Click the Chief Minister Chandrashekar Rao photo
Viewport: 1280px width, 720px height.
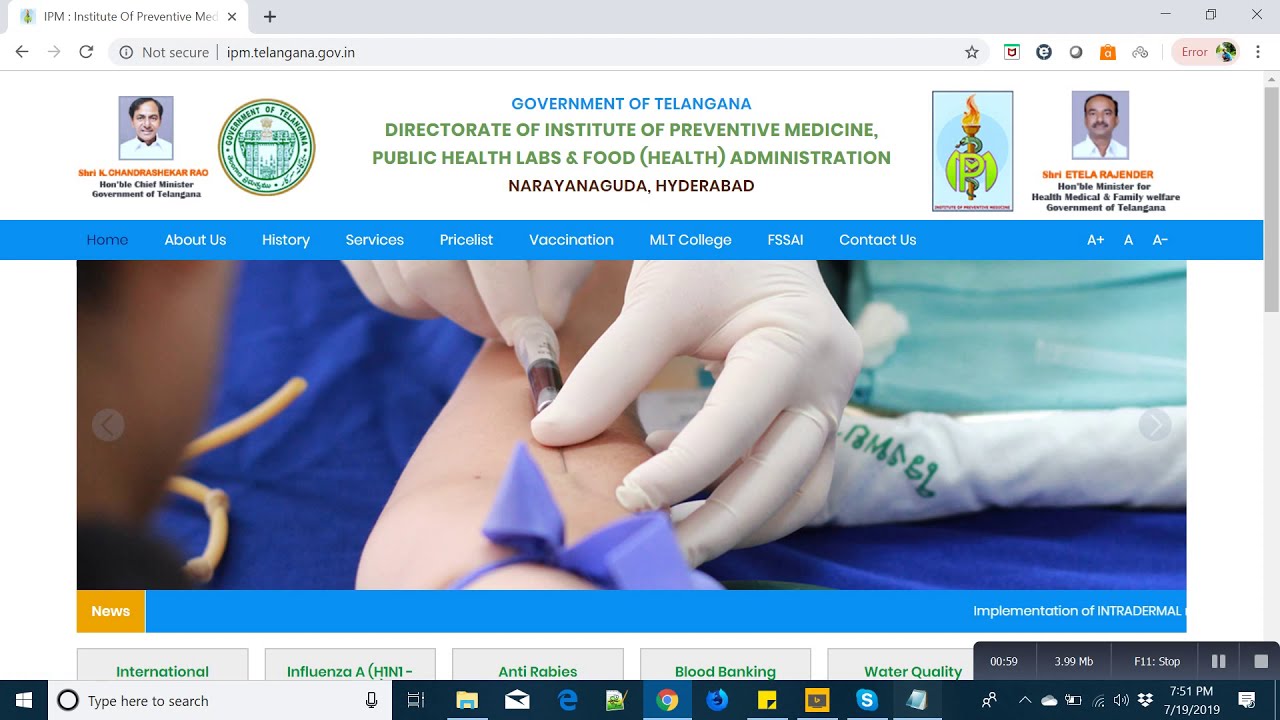pyautogui.click(x=146, y=128)
